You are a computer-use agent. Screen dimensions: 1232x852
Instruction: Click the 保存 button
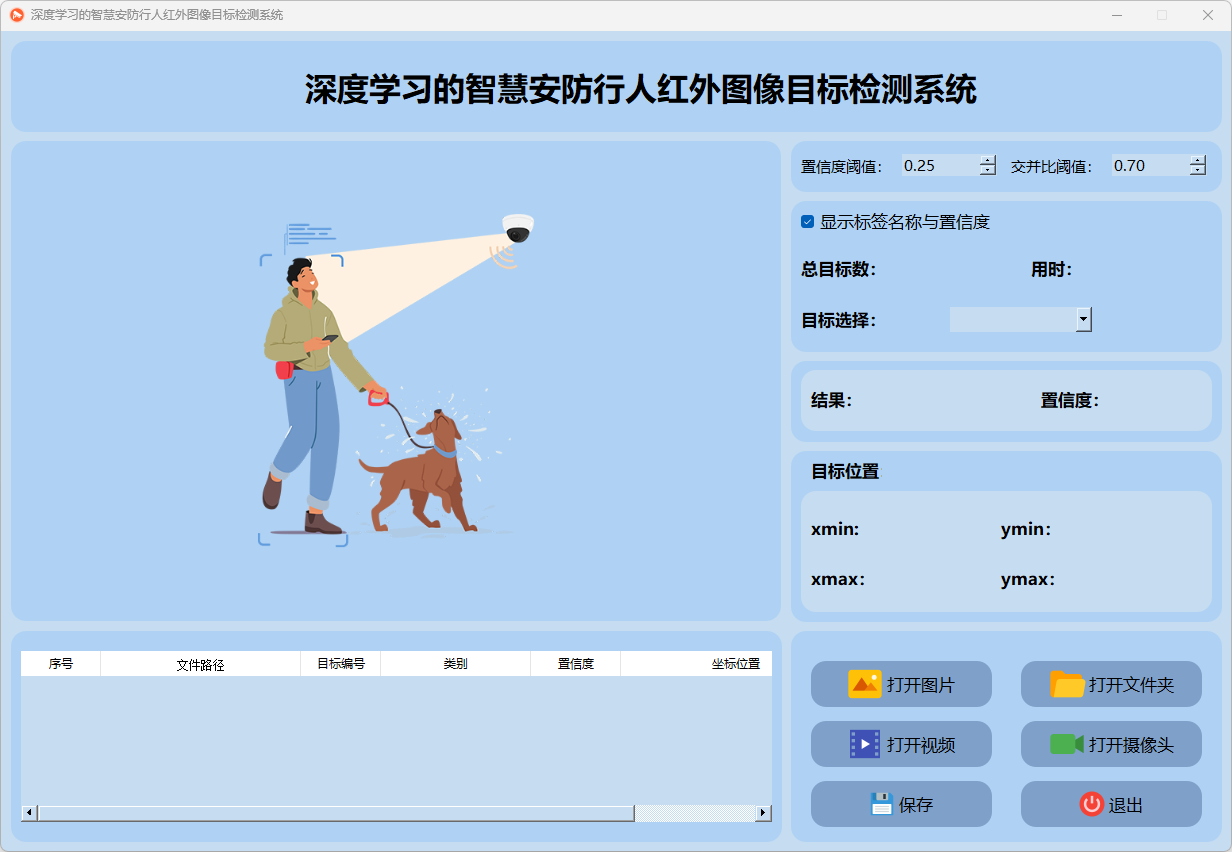(x=901, y=804)
